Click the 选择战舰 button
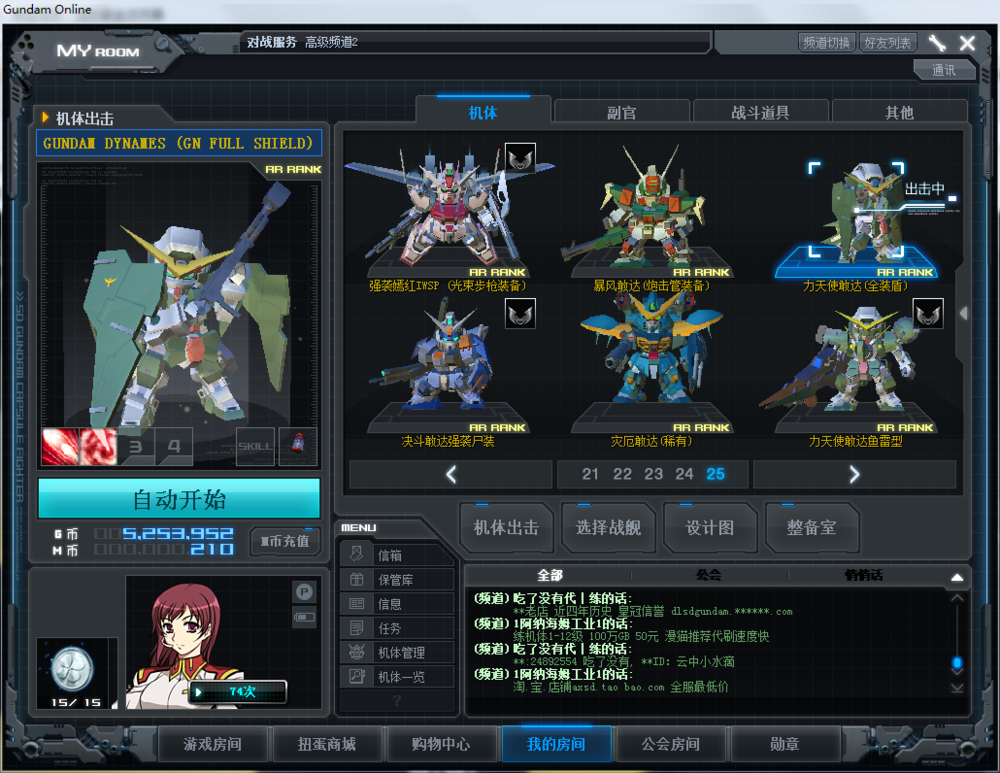 [x=608, y=527]
